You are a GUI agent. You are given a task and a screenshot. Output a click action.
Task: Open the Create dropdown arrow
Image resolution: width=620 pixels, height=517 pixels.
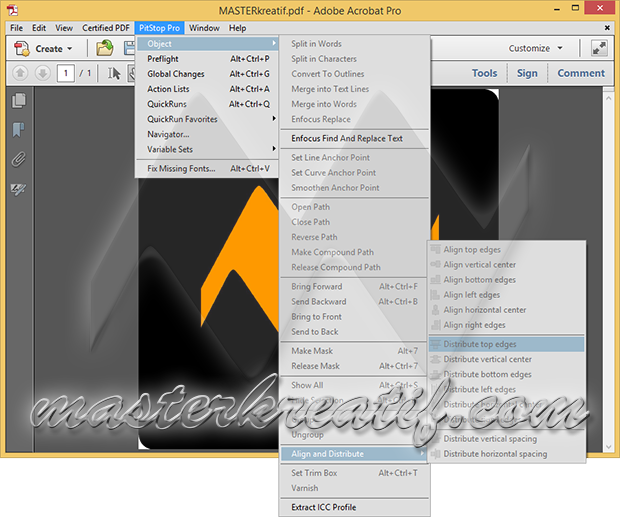coord(70,49)
